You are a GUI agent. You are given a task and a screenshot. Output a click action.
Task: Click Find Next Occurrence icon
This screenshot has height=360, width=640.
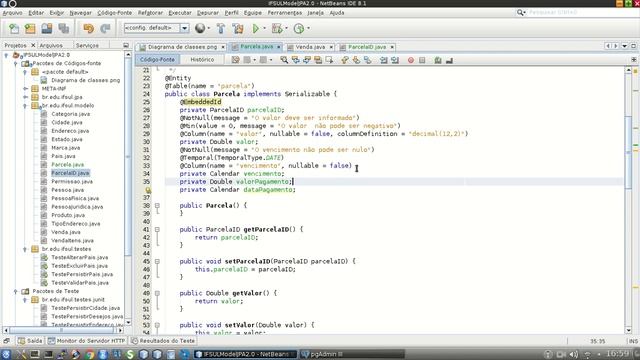click(307, 60)
